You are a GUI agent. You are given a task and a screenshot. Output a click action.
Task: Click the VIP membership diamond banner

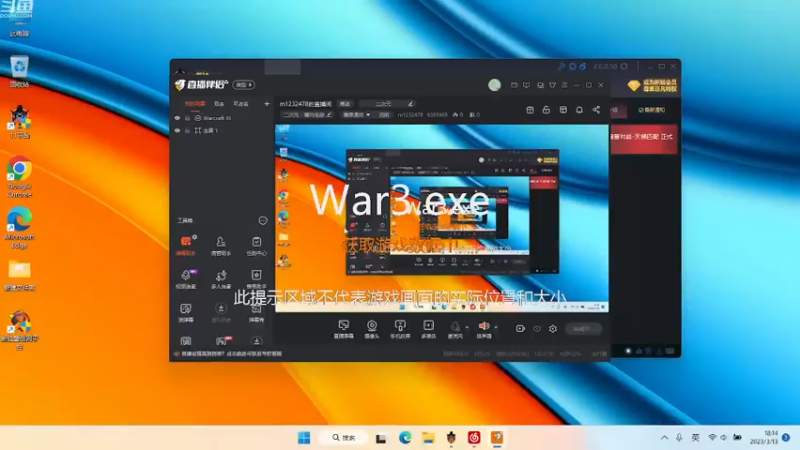pos(652,86)
